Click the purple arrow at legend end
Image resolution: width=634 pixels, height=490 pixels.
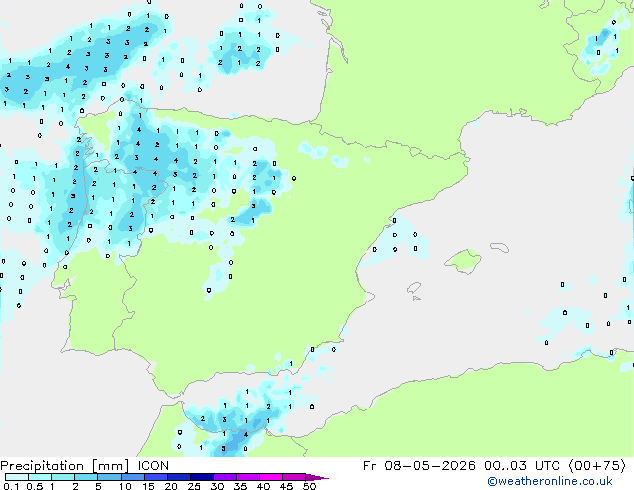[317, 477]
